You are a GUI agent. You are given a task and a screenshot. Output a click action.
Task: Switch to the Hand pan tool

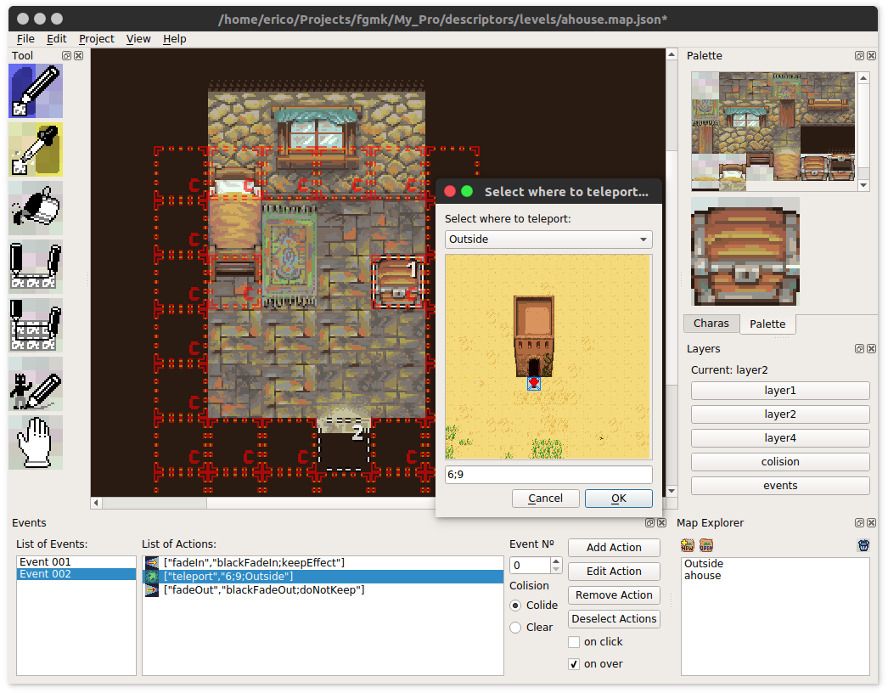pos(35,440)
